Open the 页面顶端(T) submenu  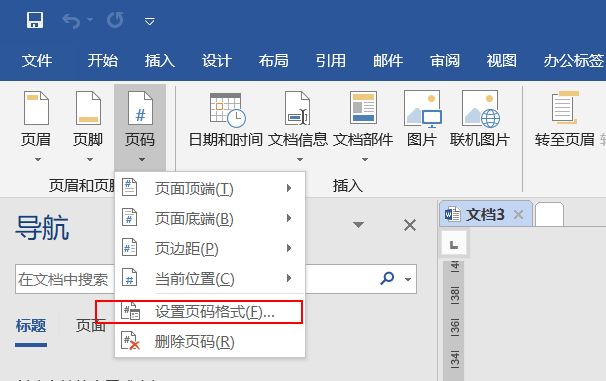pos(210,189)
